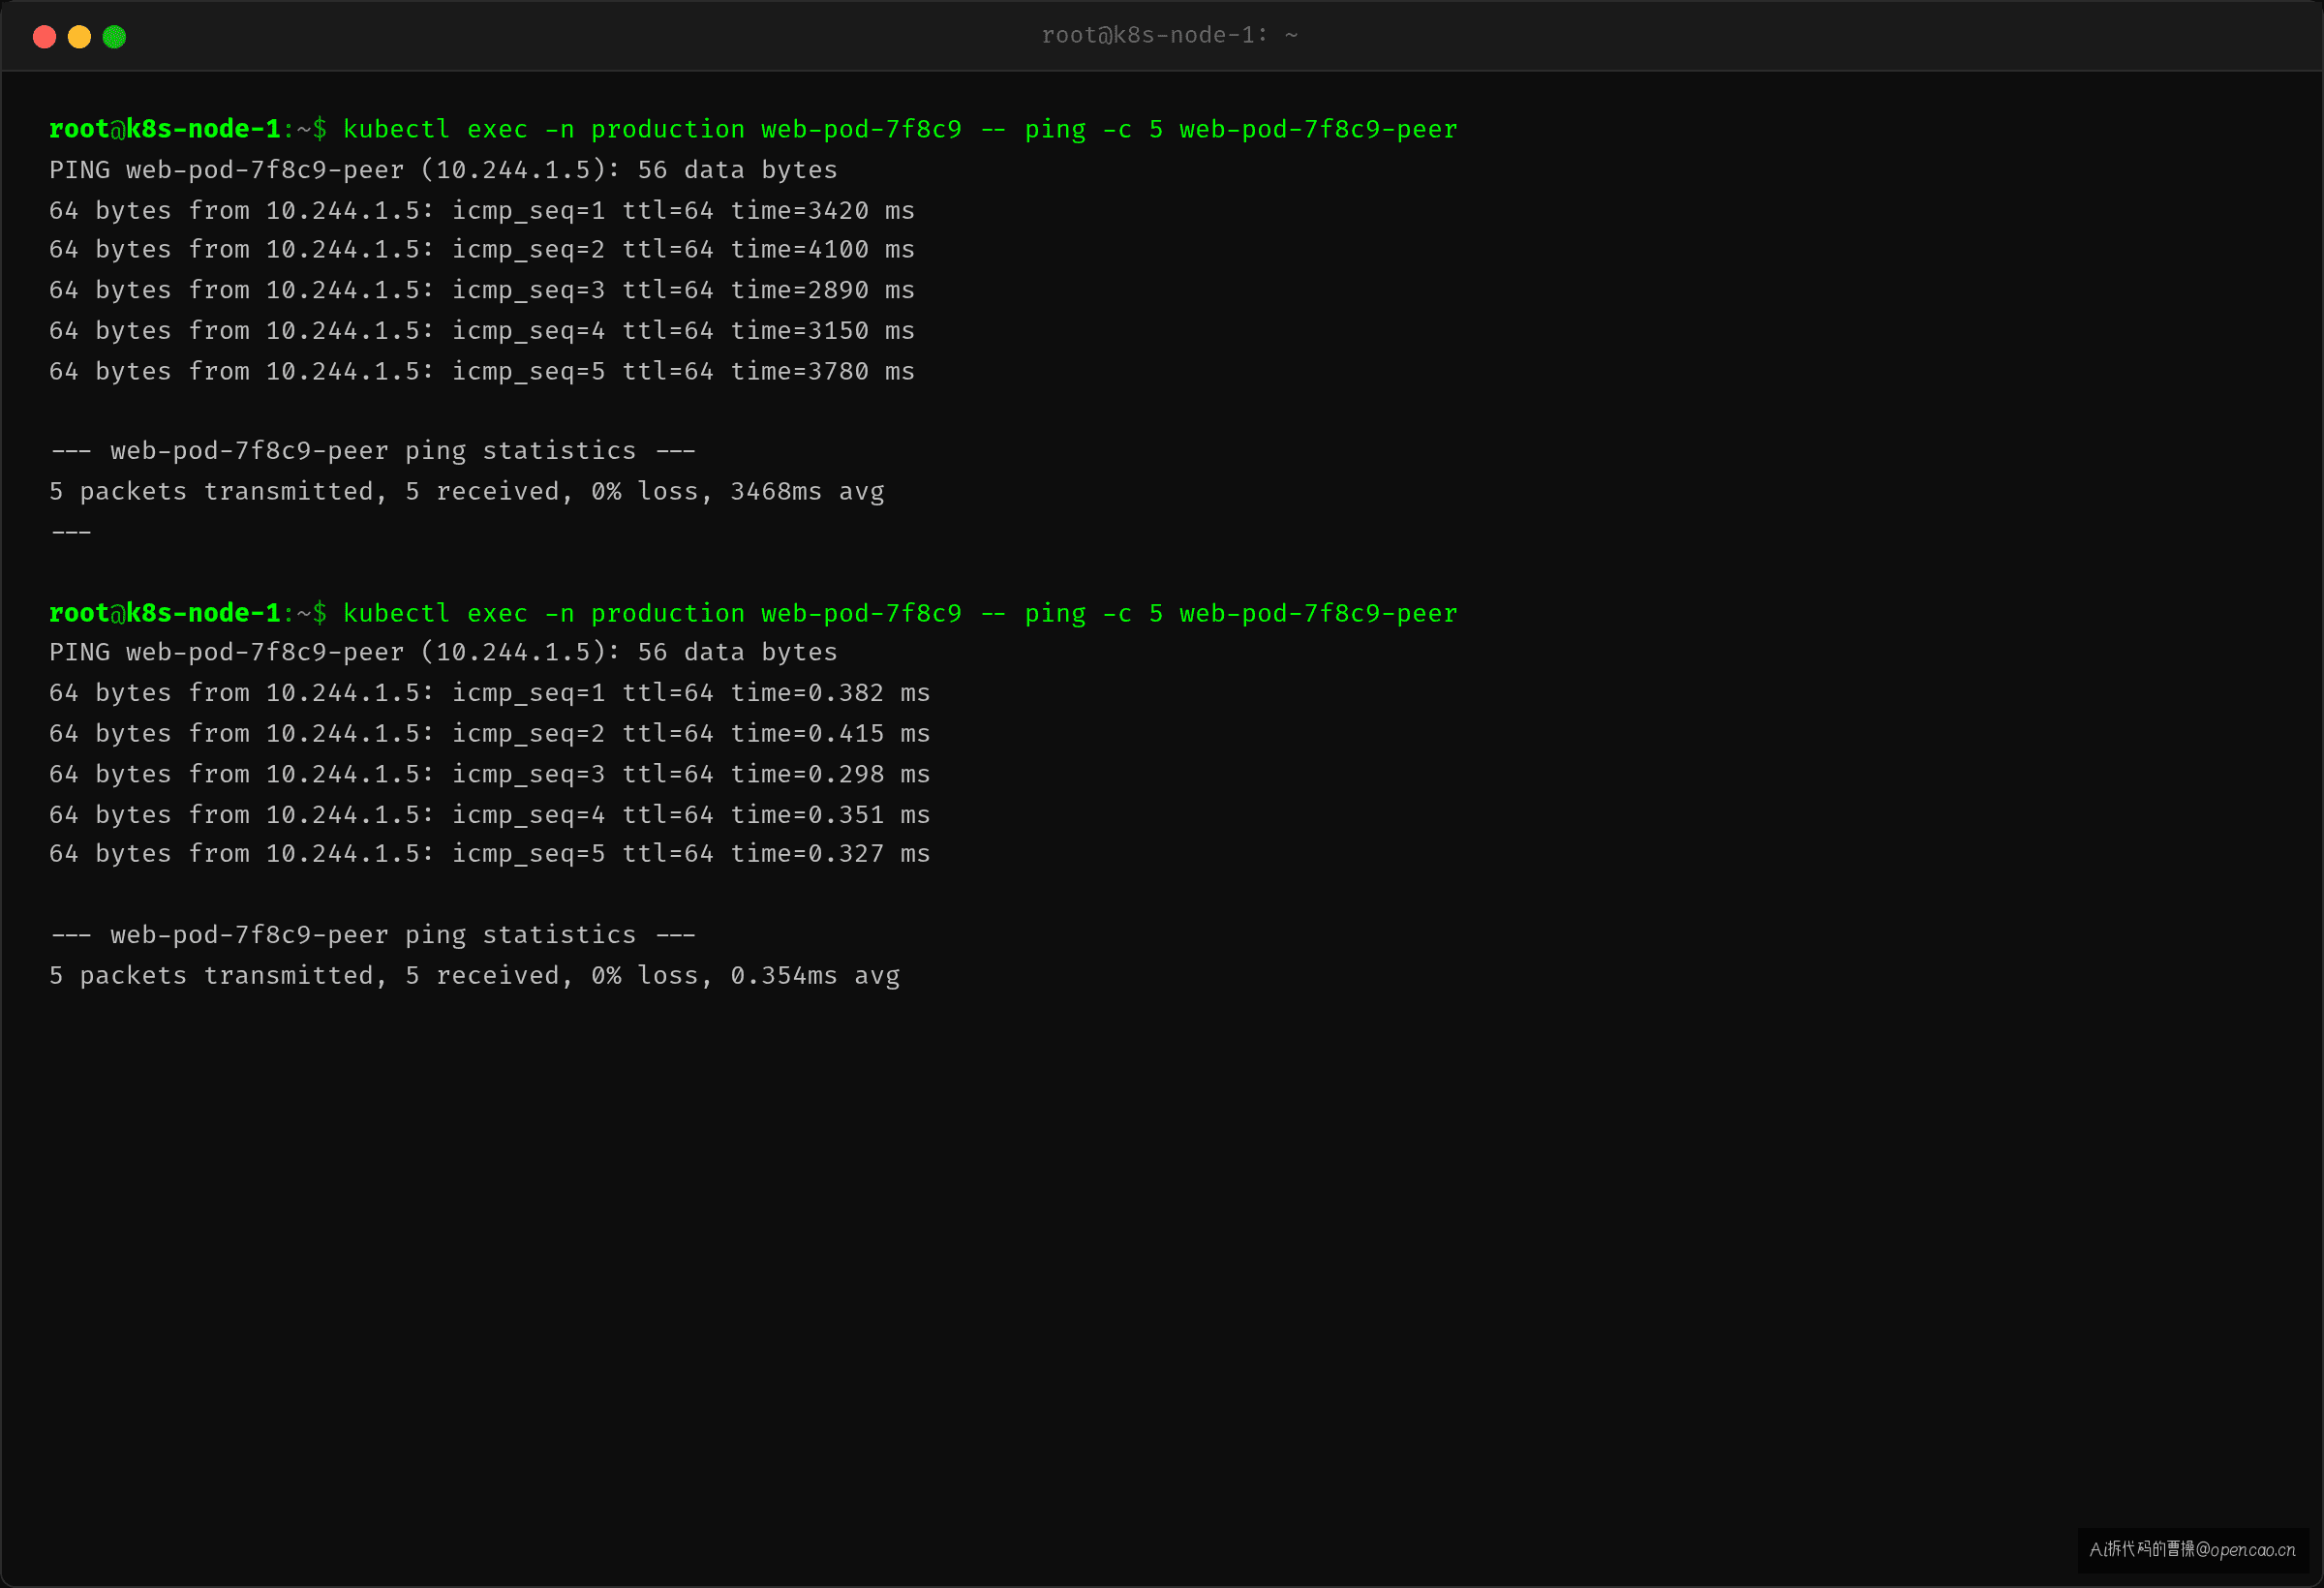Maximize the window with the green button
Viewport: 2324px width, 1588px height.
(114, 37)
